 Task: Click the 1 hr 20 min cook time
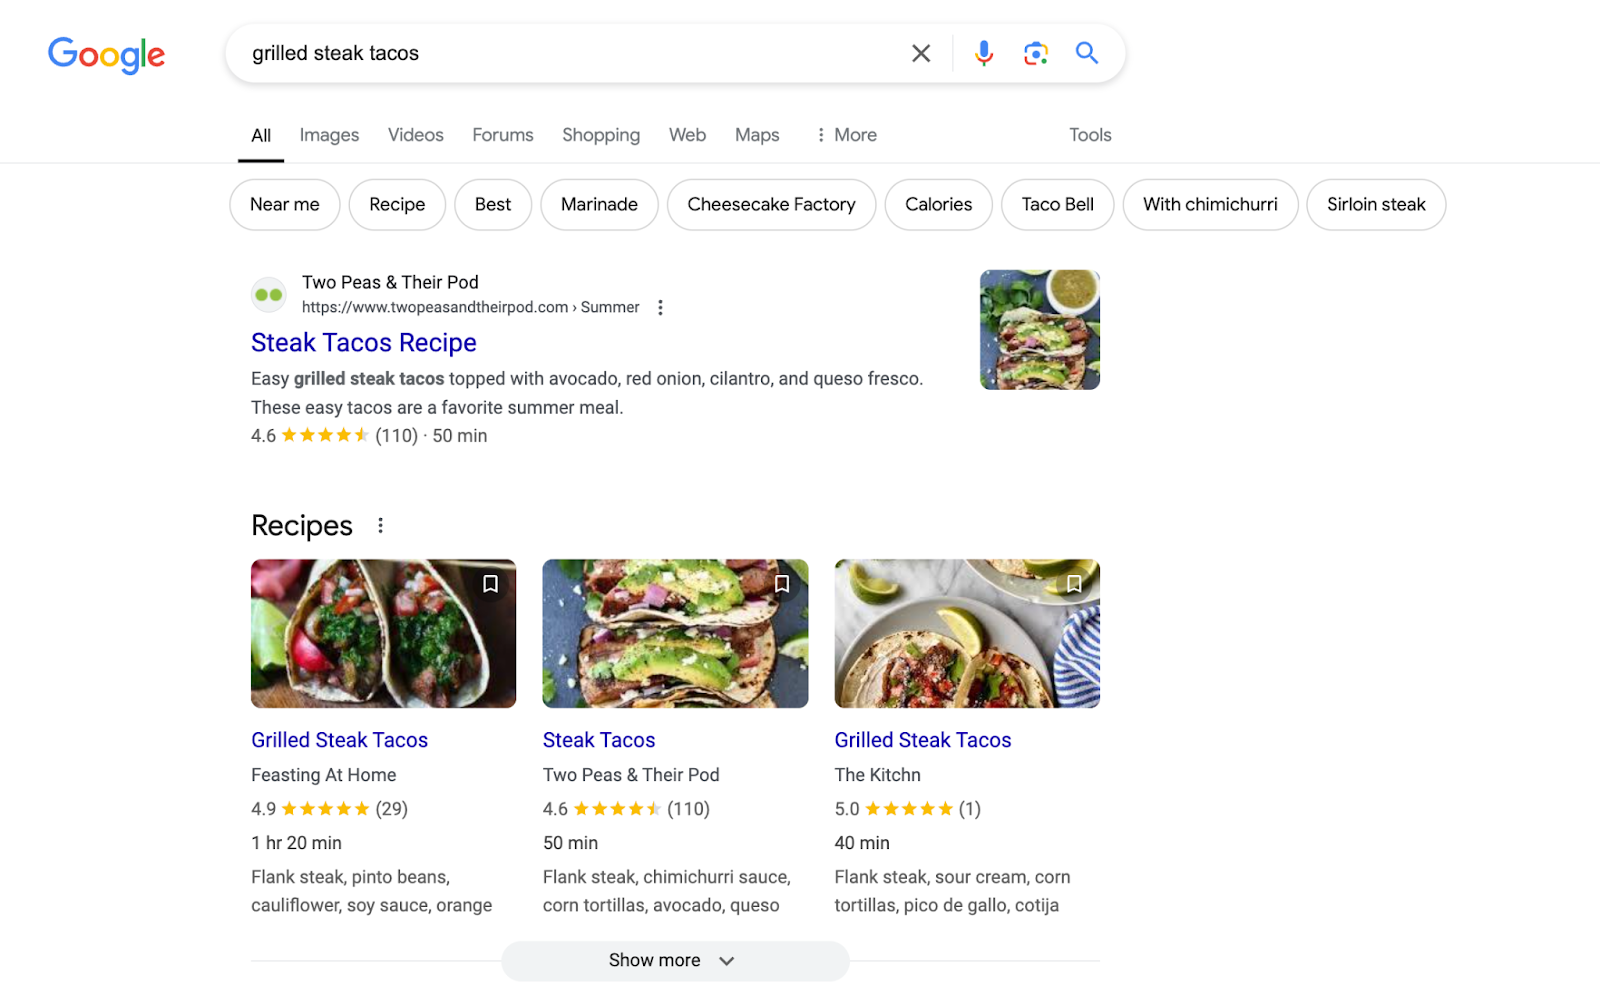(297, 843)
